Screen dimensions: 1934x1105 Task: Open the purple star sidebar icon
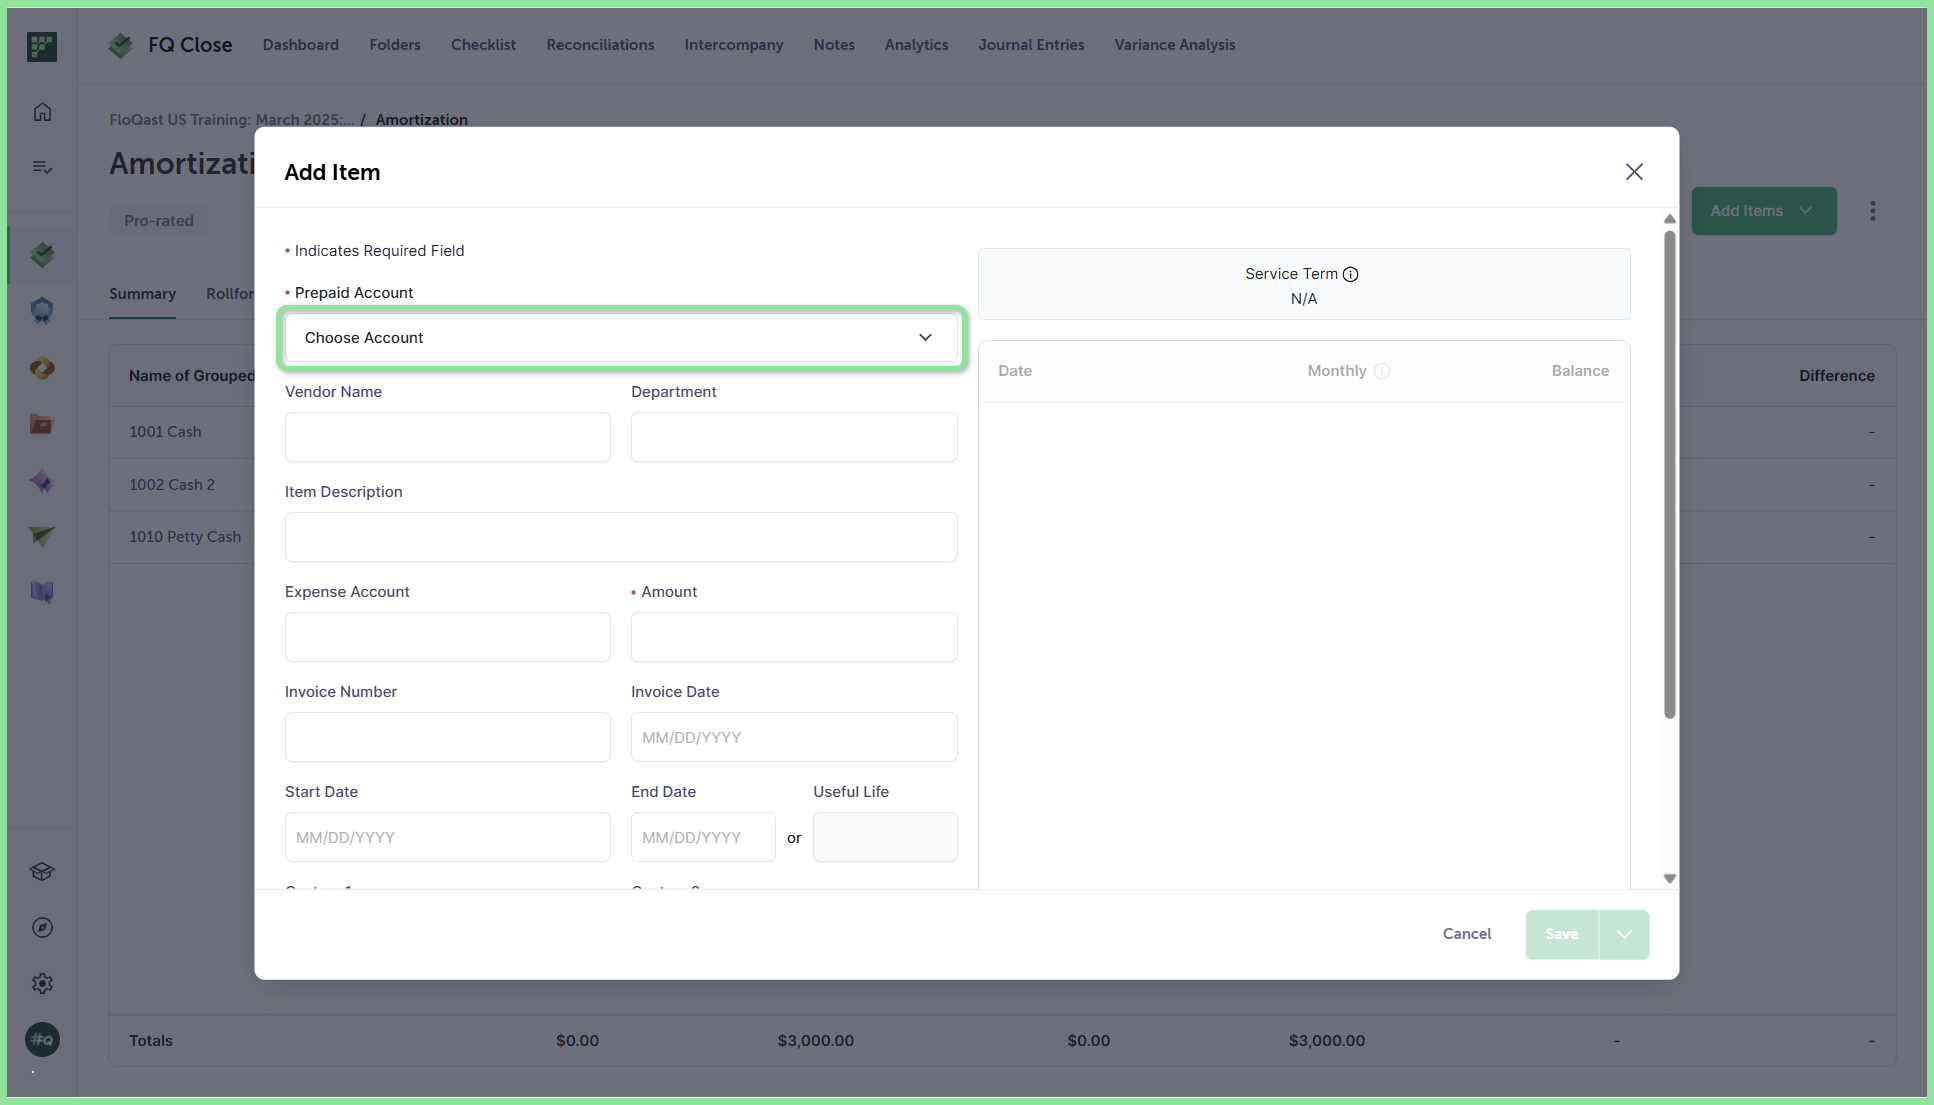42,481
